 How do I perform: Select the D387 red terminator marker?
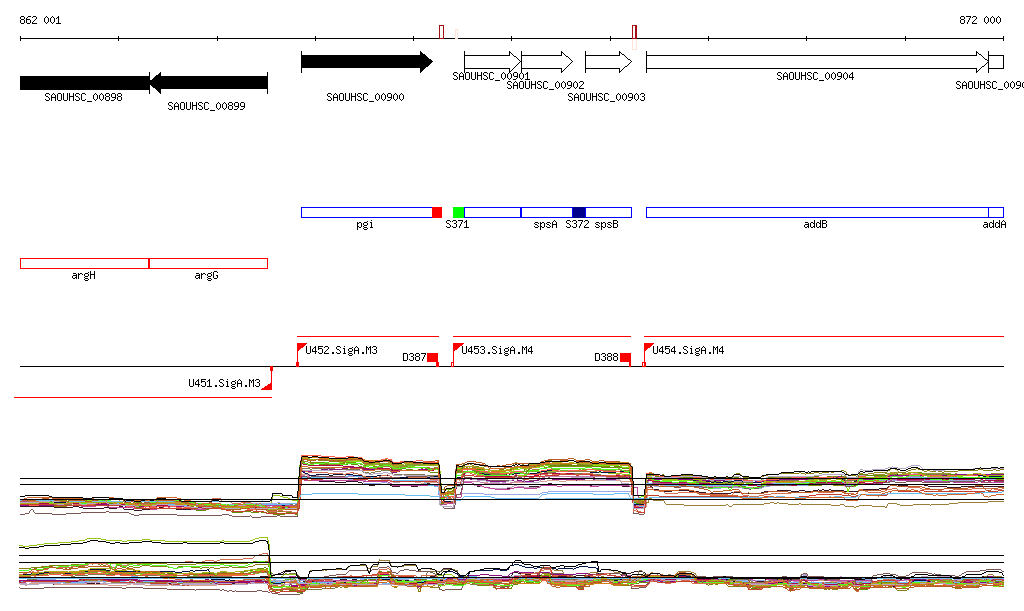click(x=432, y=358)
